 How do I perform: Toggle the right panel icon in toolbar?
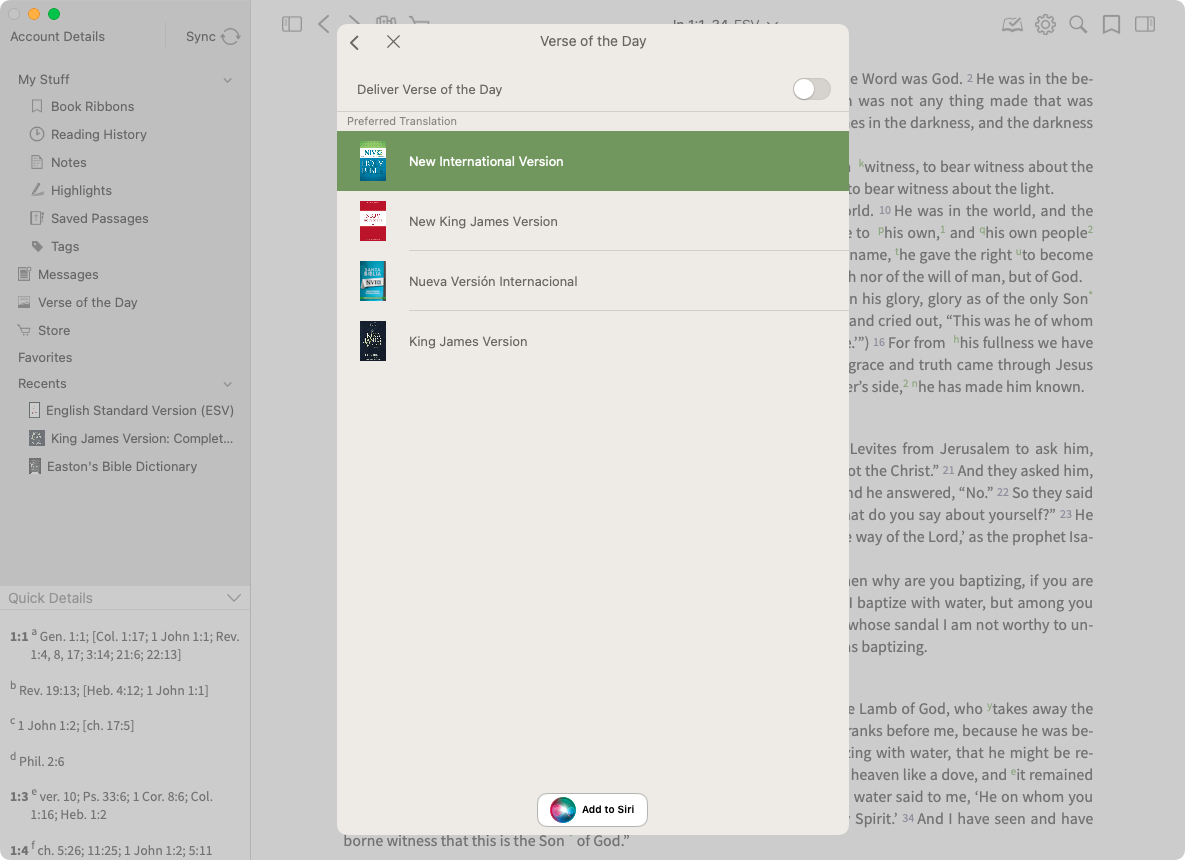click(x=1145, y=24)
